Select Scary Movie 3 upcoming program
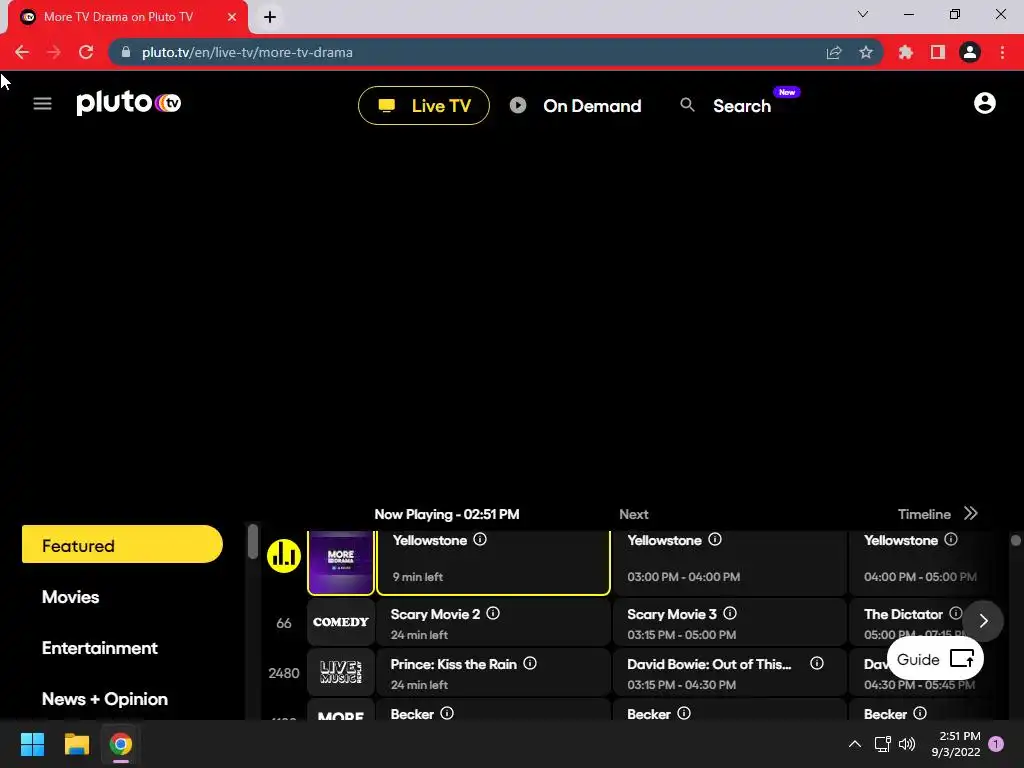 point(729,622)
